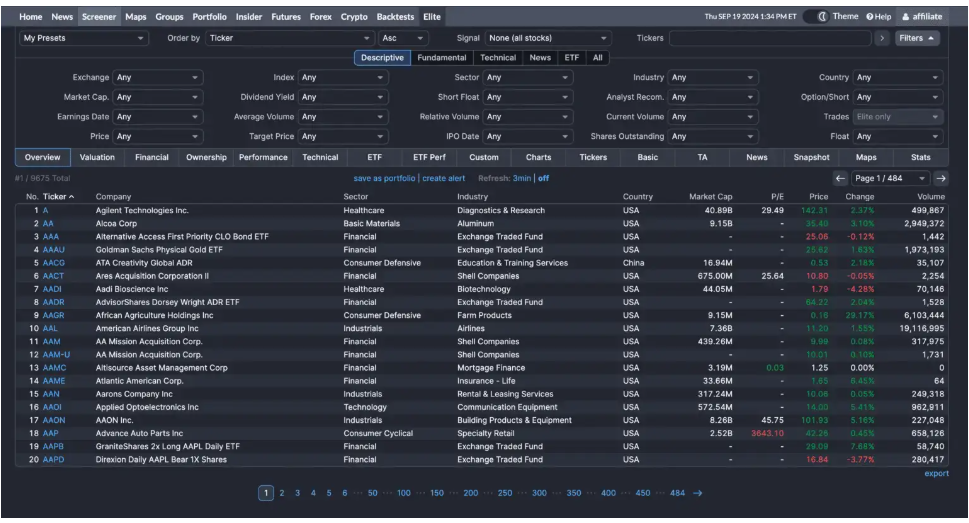Sort by the Ticker column header
The width and height of the screenshot is (969, 523).
click(x=58, y=197)
